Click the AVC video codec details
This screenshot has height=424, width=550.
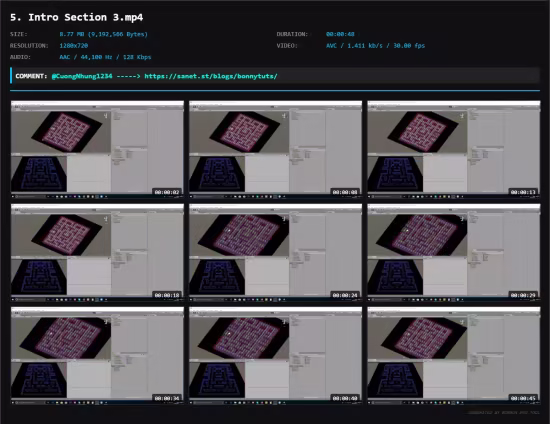(375, 46)
